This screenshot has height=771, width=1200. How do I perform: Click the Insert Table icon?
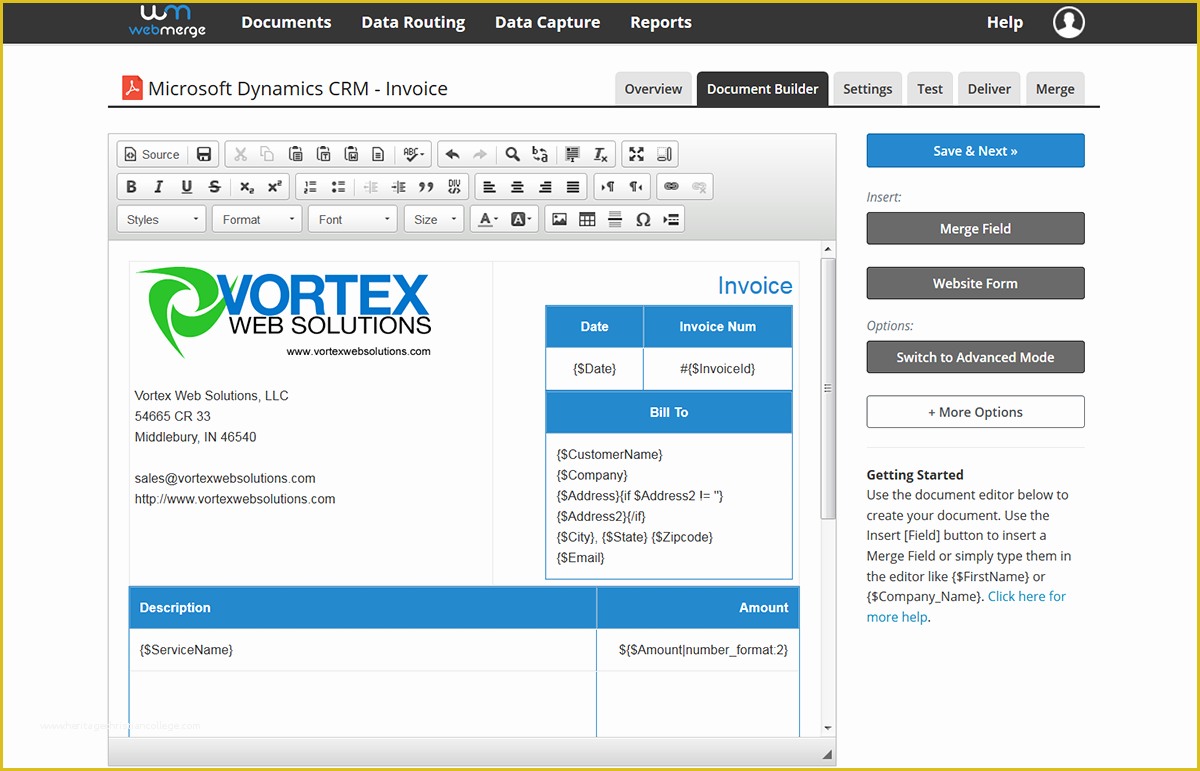(587, 220)
